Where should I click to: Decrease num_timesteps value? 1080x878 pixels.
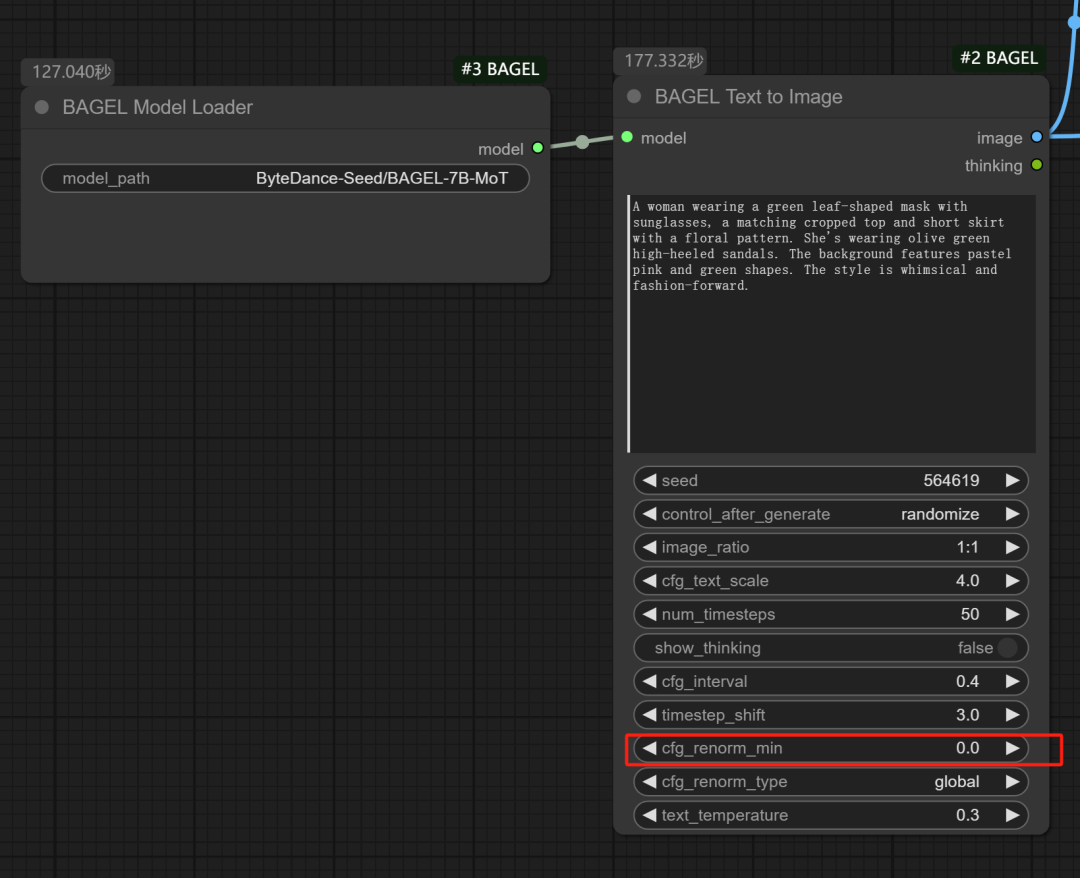point(649,614)
